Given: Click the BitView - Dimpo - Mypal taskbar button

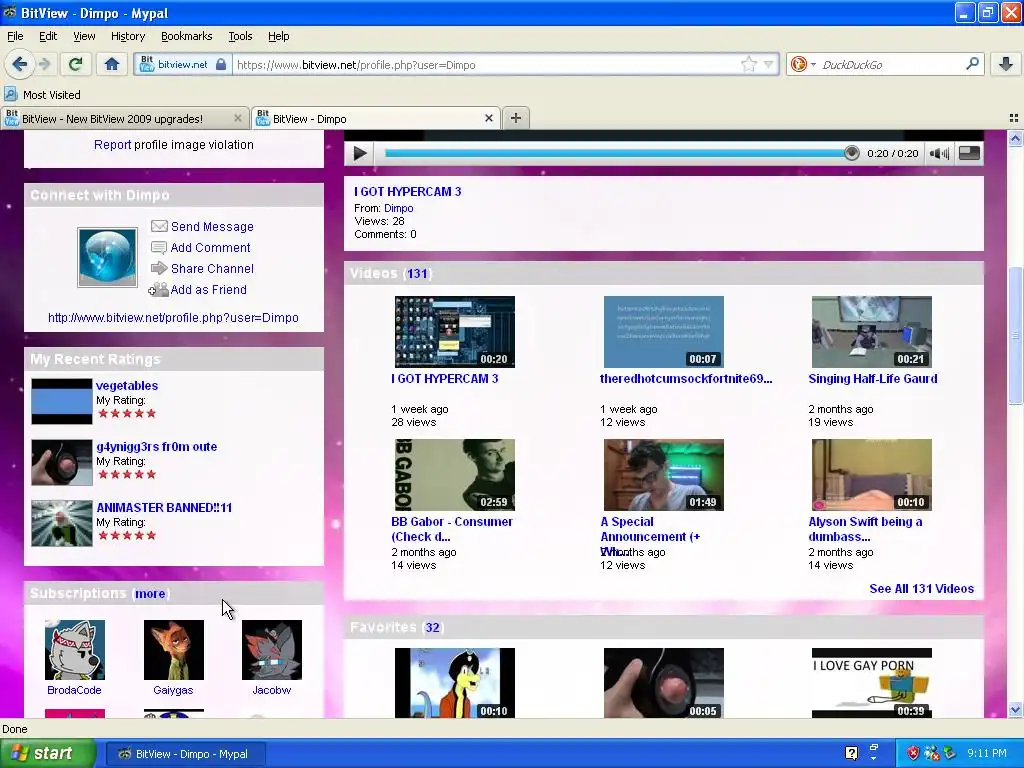Looking at the screenshot, I should coord(184,754).
